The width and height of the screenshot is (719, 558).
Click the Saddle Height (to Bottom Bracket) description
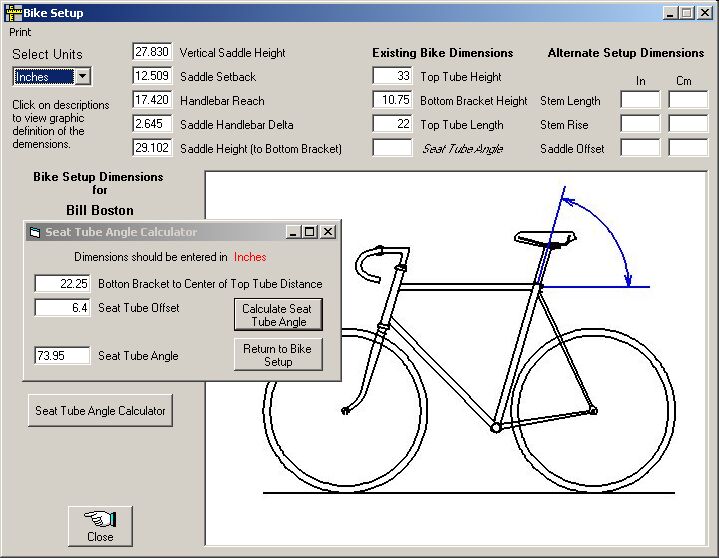pos(261,149)
